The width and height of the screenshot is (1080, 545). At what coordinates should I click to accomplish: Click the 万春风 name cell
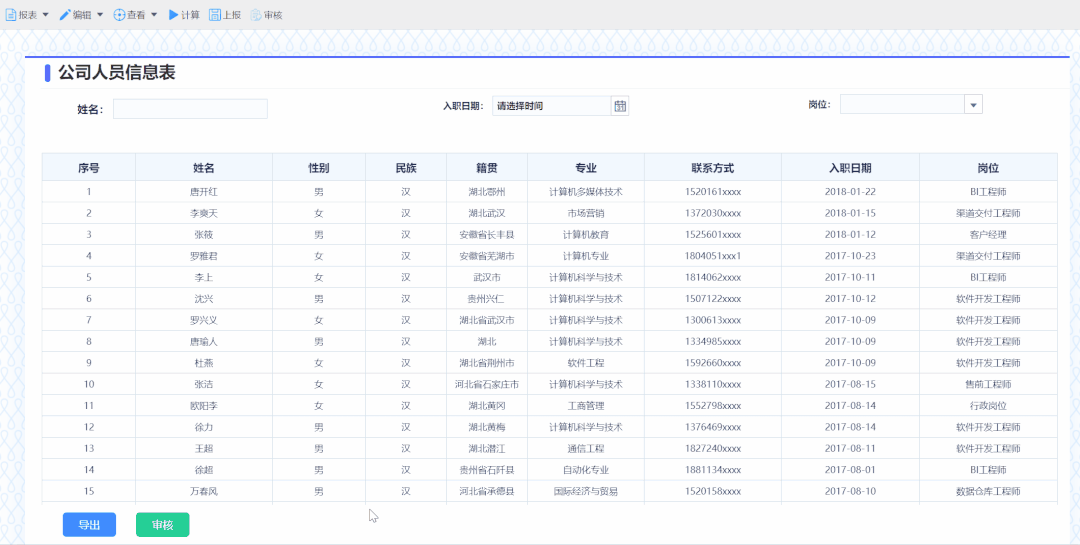tap(203, 492)
